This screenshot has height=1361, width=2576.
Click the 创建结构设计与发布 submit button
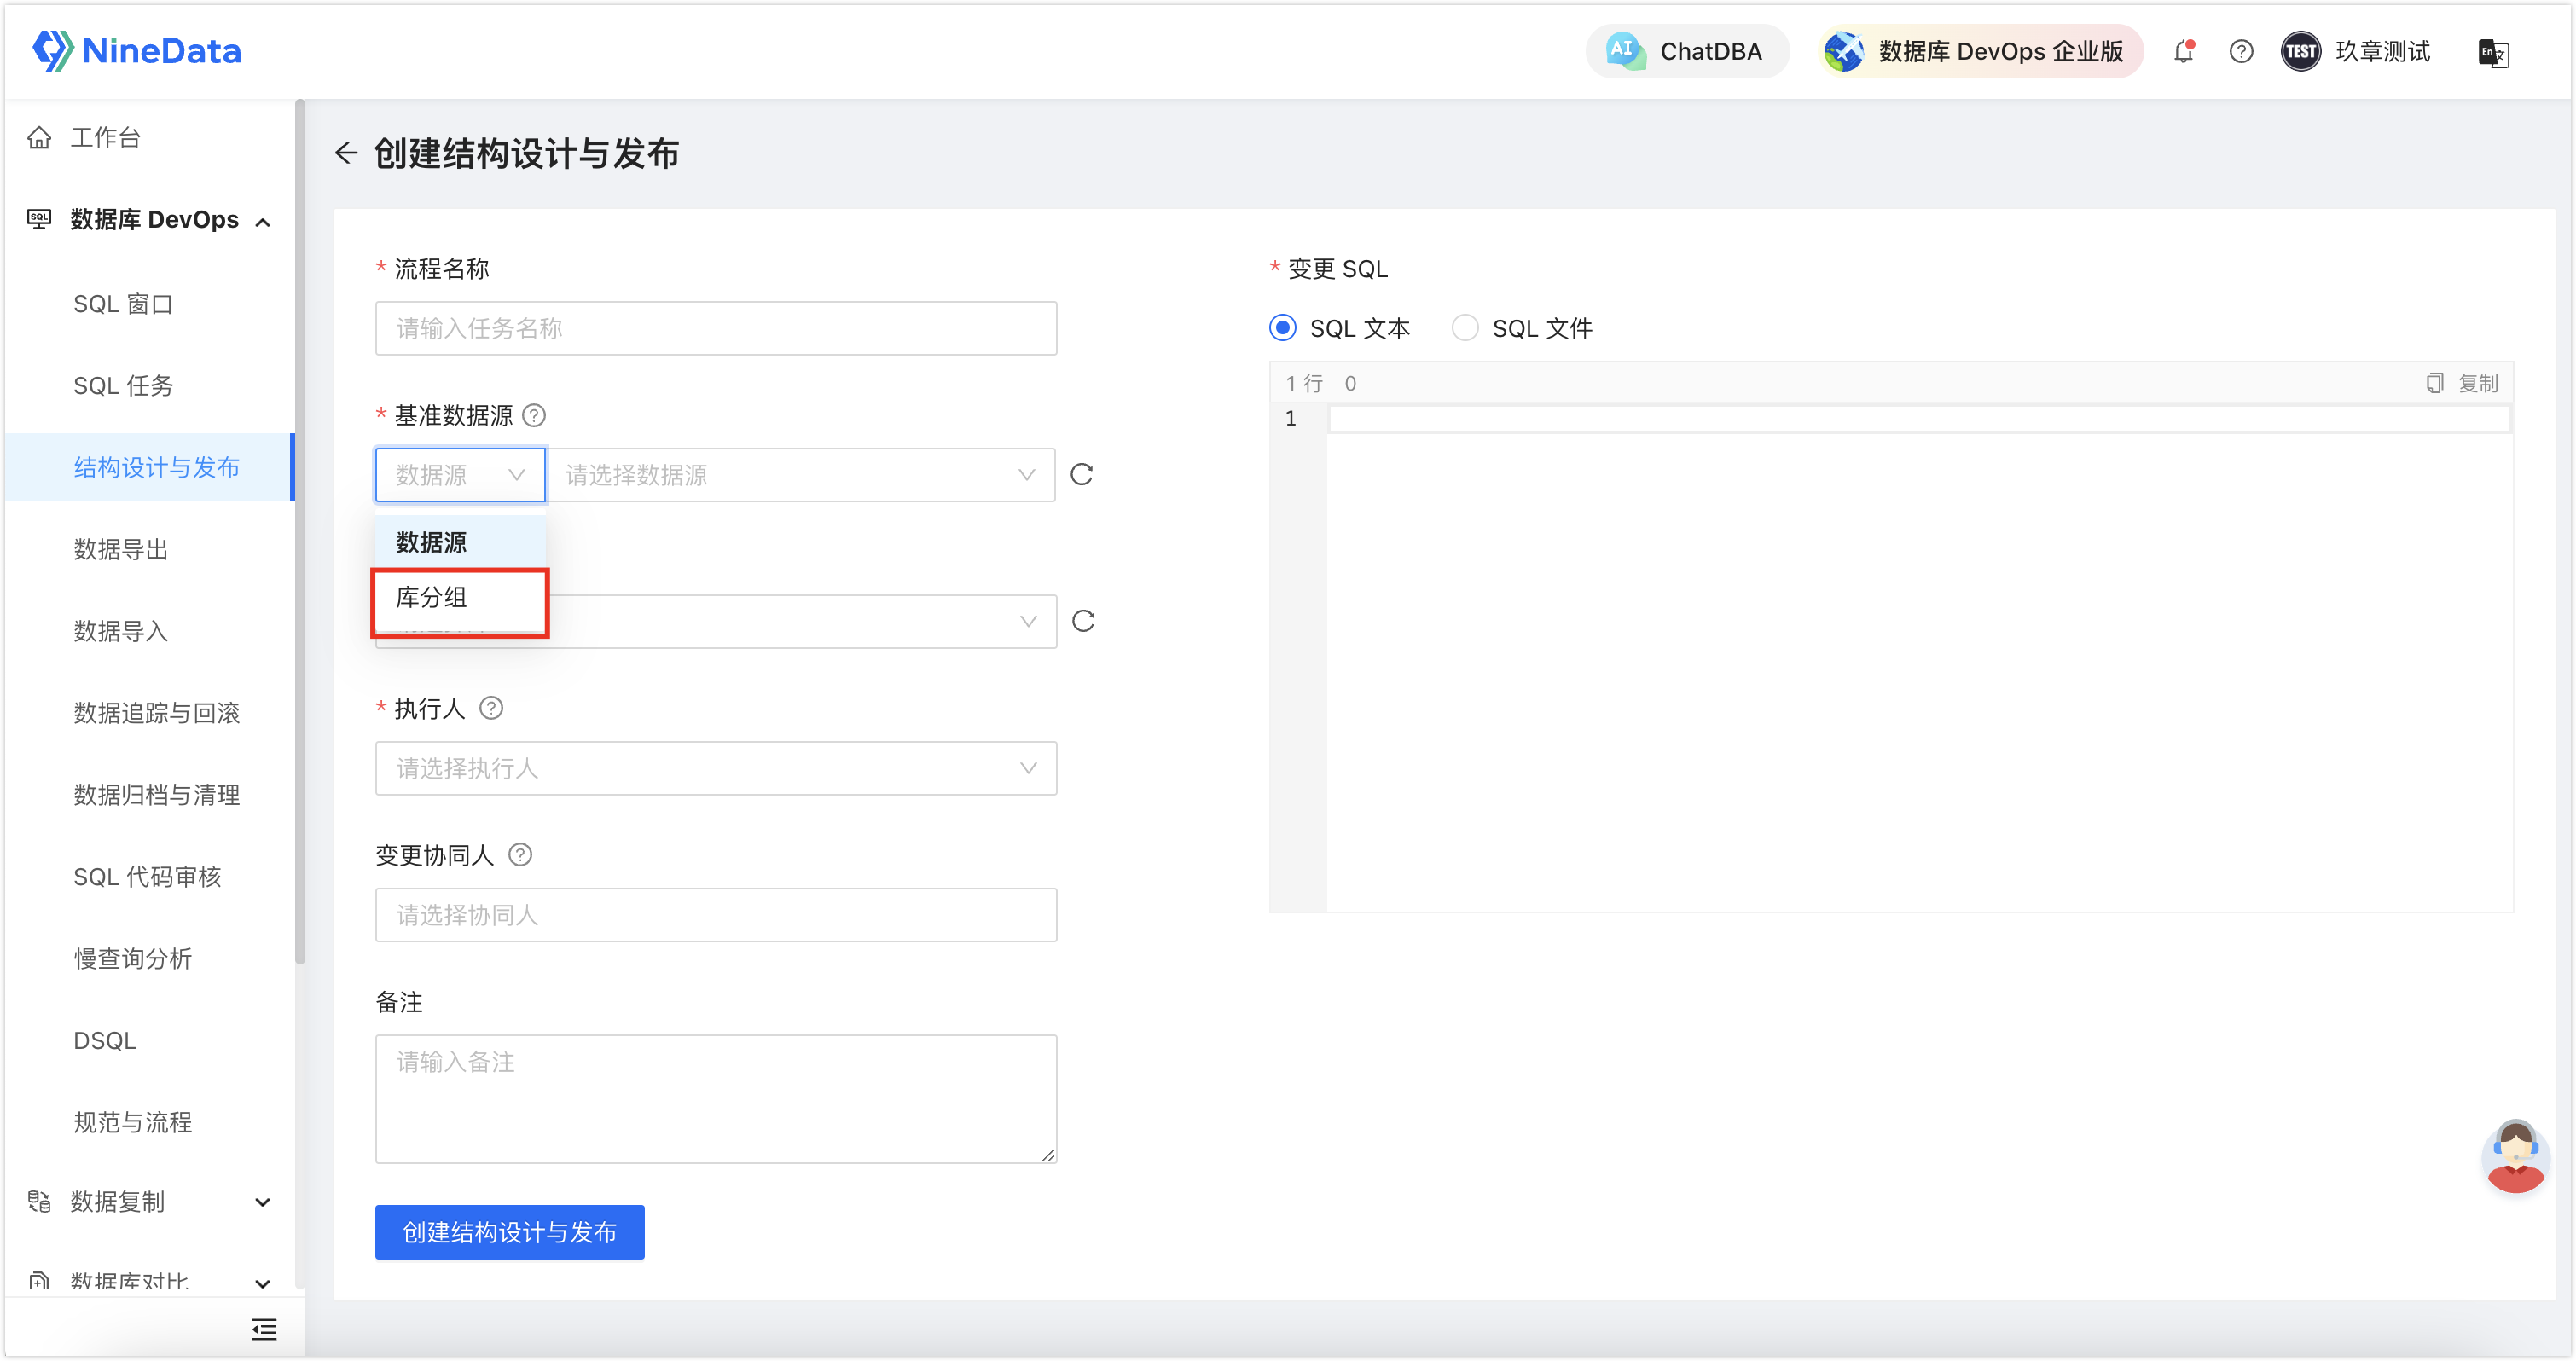[509, 1232]
